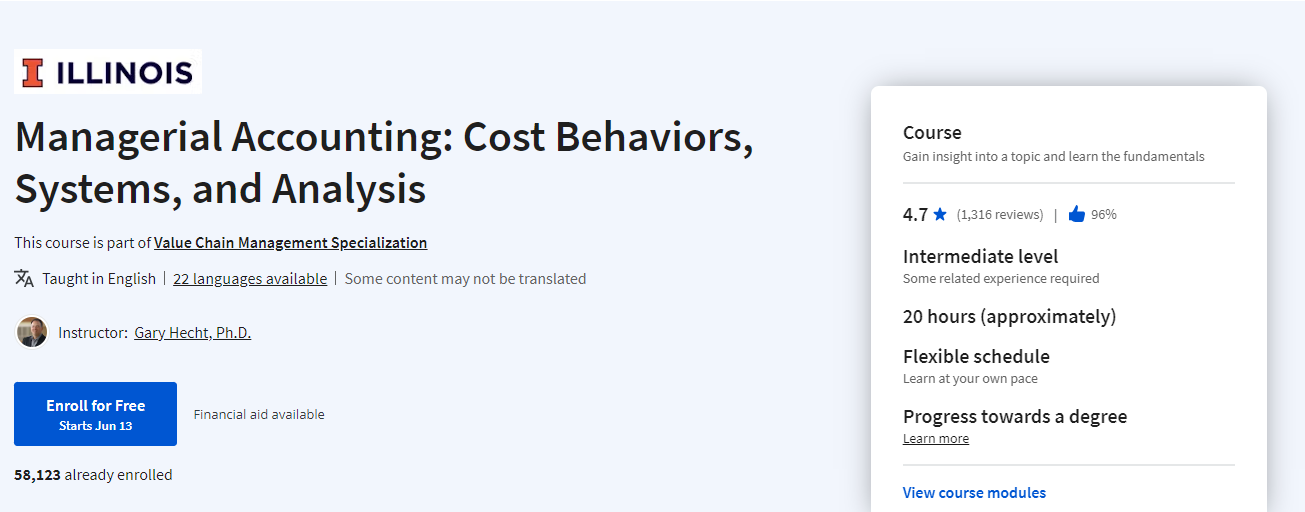The image size is (1305, 512).
Task: Open the Value Chain Management Specialization link
Action: point(291,242)
